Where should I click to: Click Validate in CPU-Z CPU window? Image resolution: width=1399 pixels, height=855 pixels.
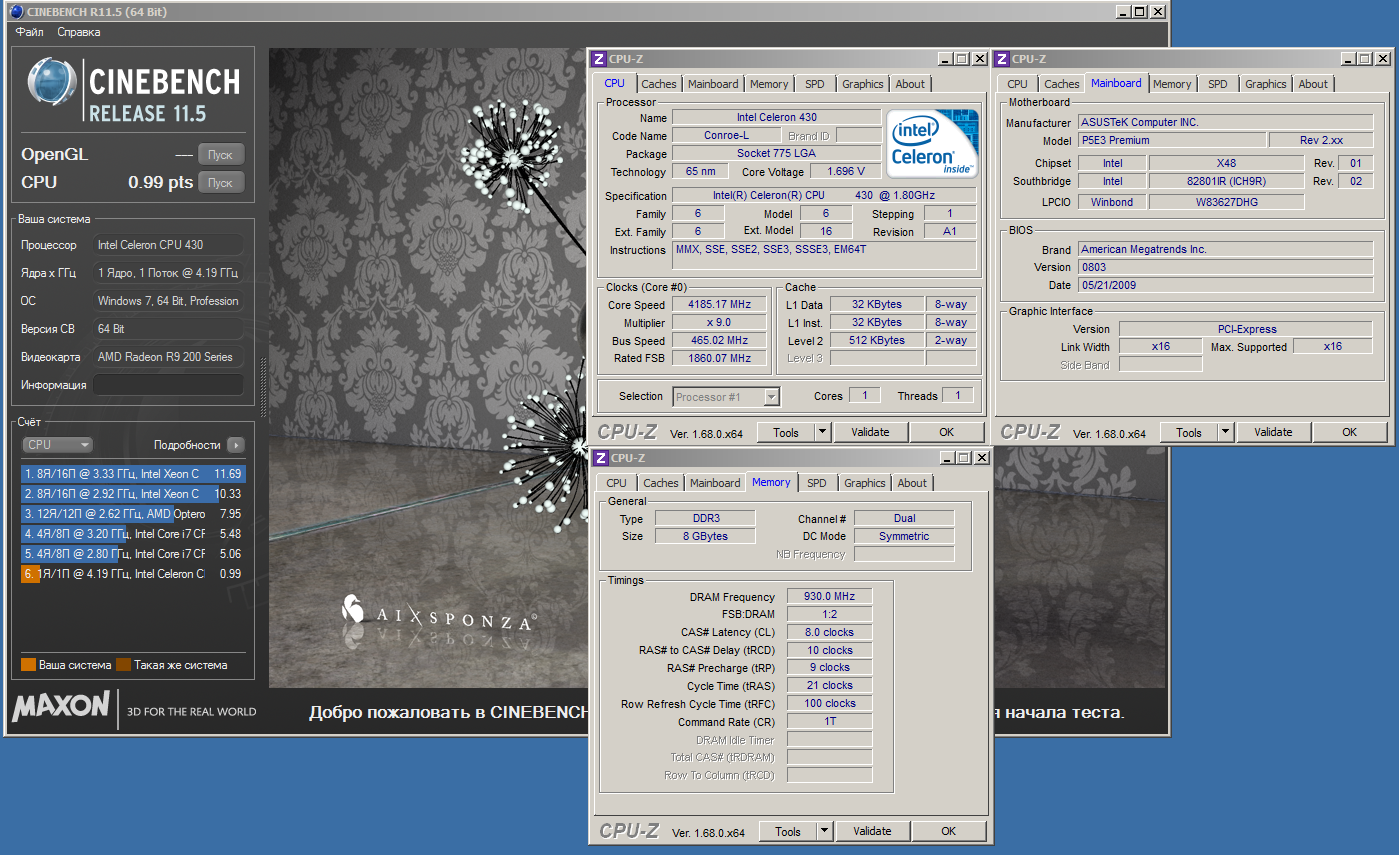(870, 432)
